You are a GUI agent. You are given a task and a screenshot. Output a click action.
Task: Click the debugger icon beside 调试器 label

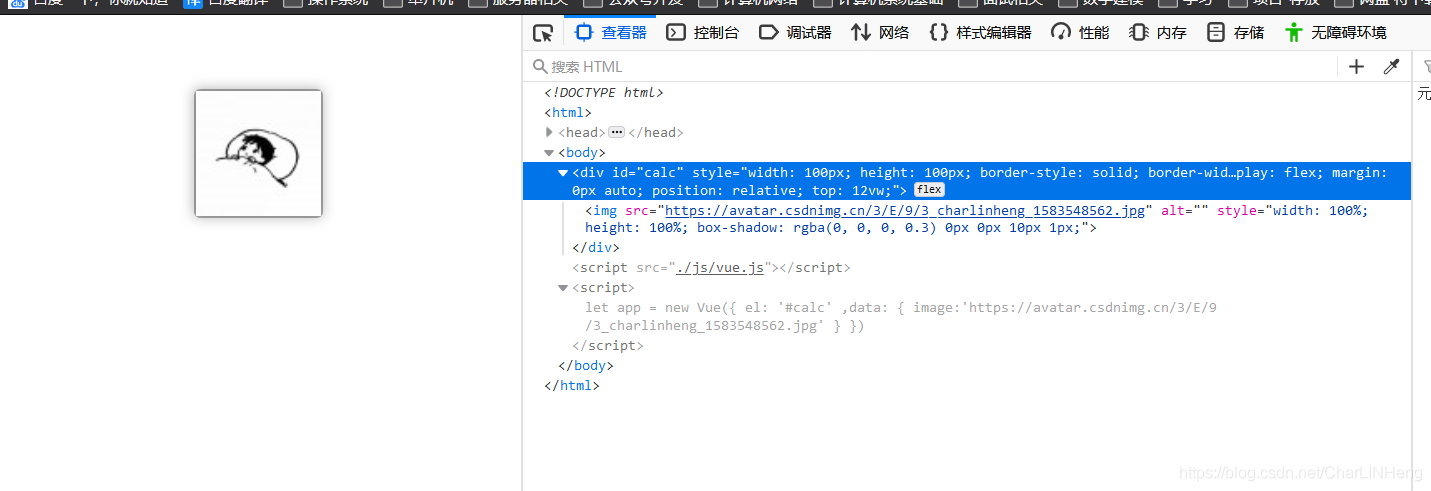[768, 33]
